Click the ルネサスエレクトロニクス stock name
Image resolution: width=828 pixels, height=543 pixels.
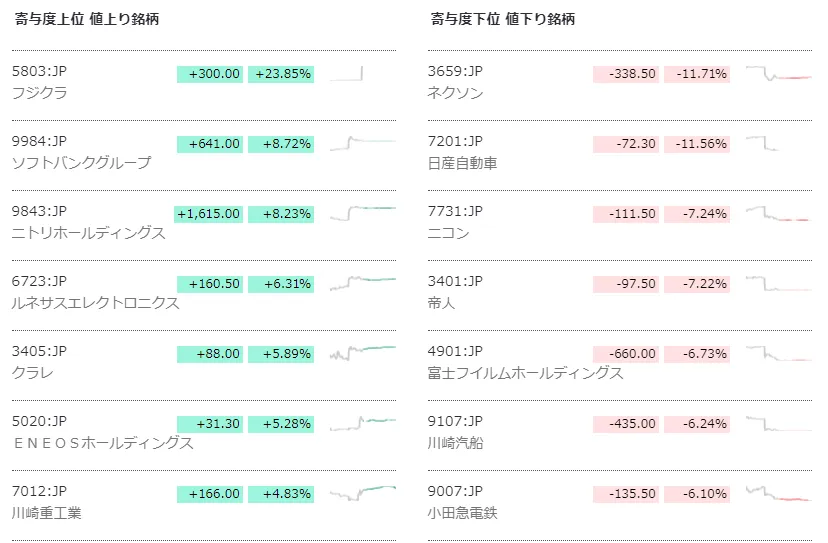click(x=96, y=302)
